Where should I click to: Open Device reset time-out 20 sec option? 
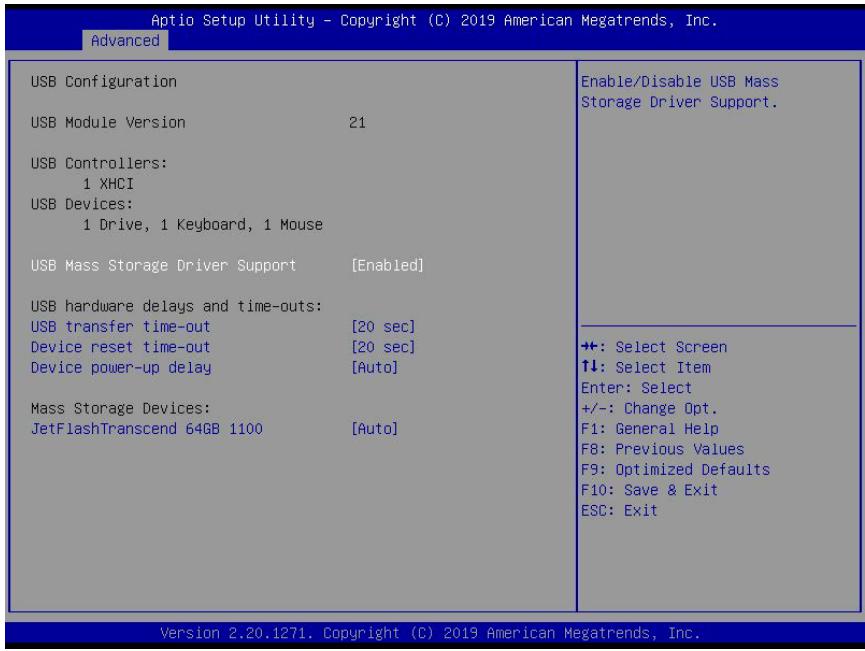(x=383, y=347)
